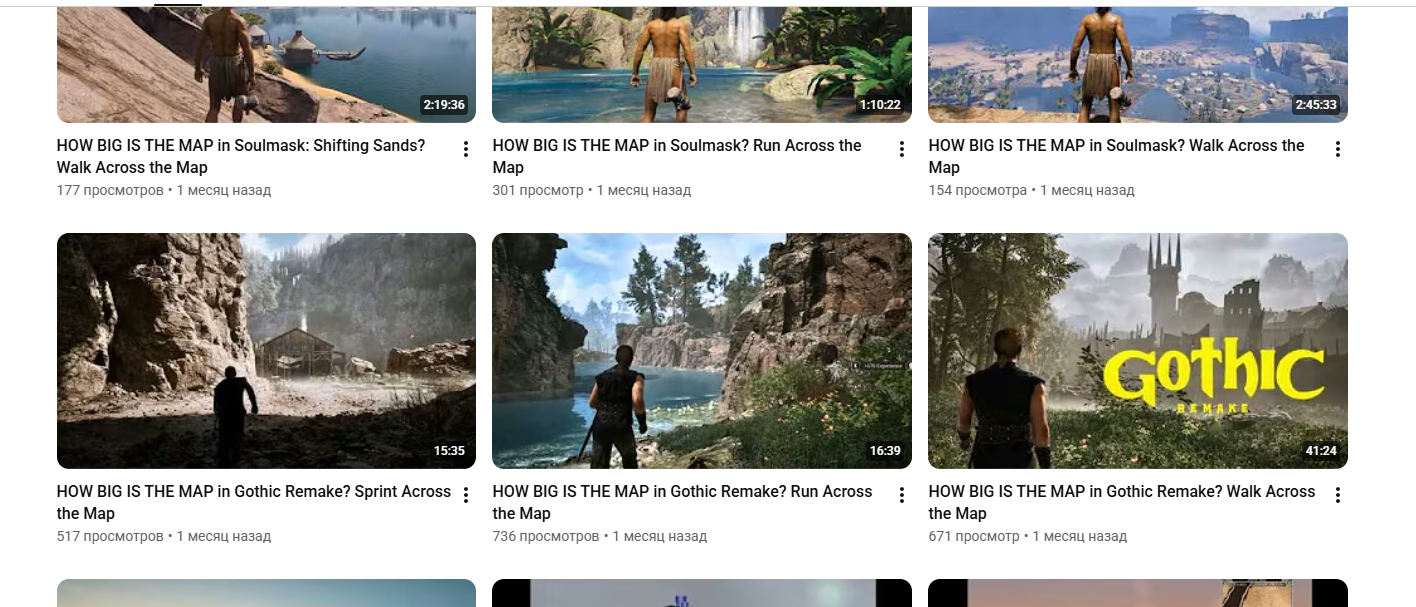This screenshot has width=1416, height=607.
Task: Click the 16:39 duration badge
Action: tap(885, 451)
